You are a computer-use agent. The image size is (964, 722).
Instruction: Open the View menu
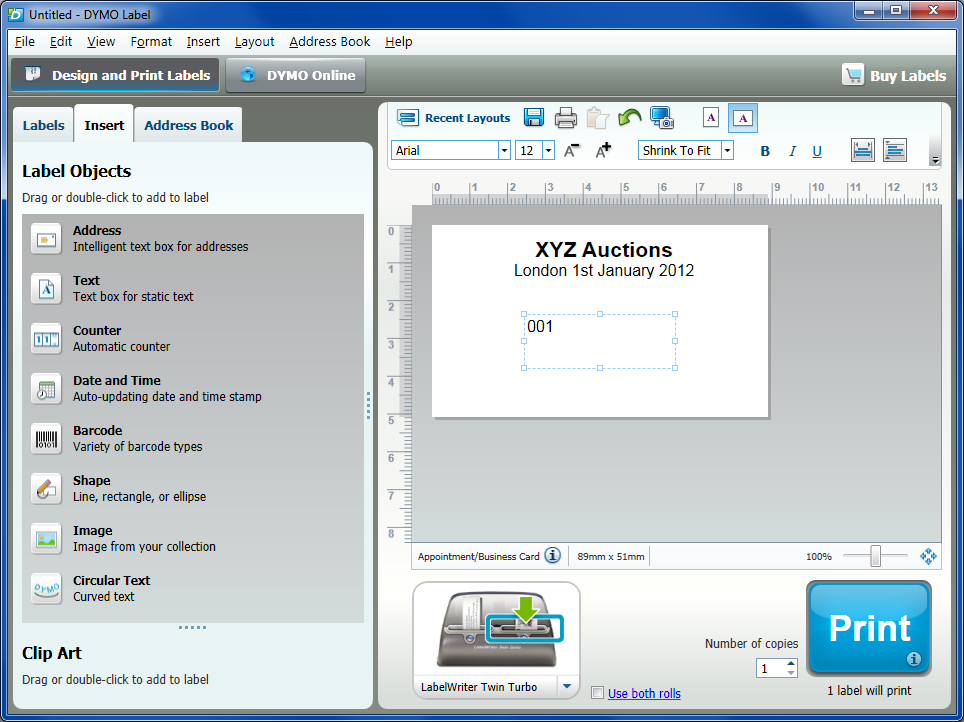pos(101,41)
